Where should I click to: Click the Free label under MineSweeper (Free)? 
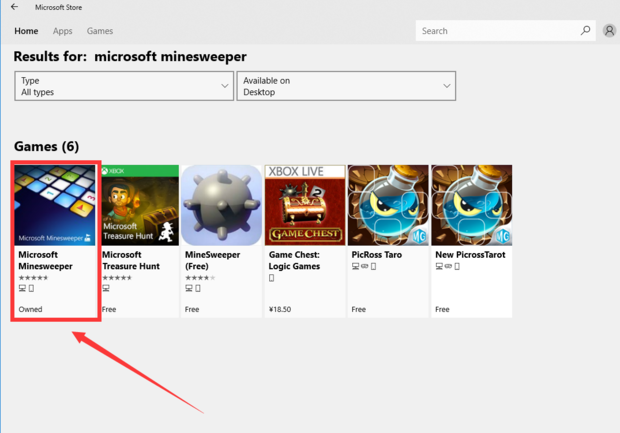pyautogui.click(x=192, y=309)
